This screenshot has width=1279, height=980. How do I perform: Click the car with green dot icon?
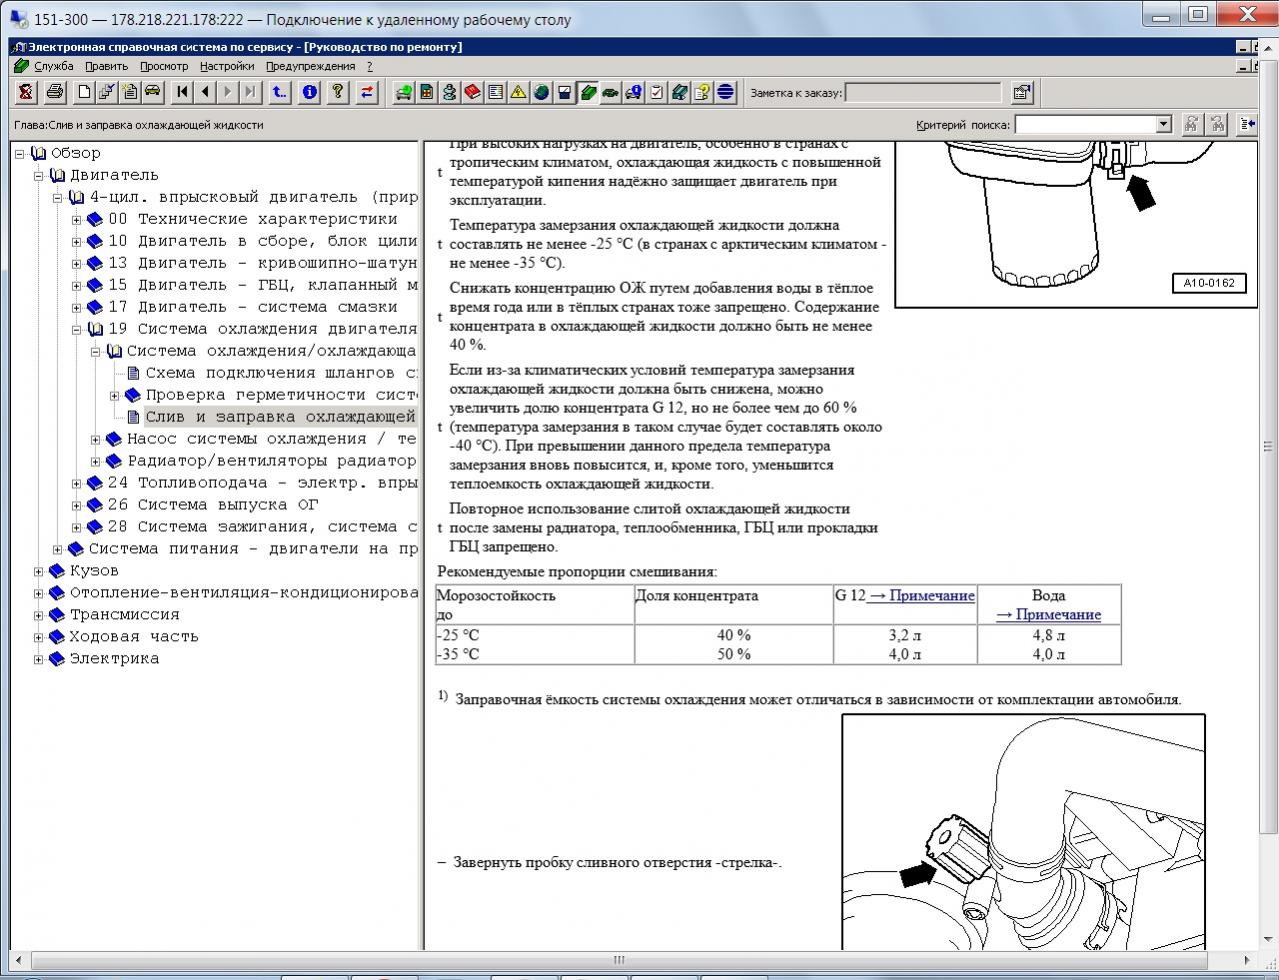pos(403,93)
